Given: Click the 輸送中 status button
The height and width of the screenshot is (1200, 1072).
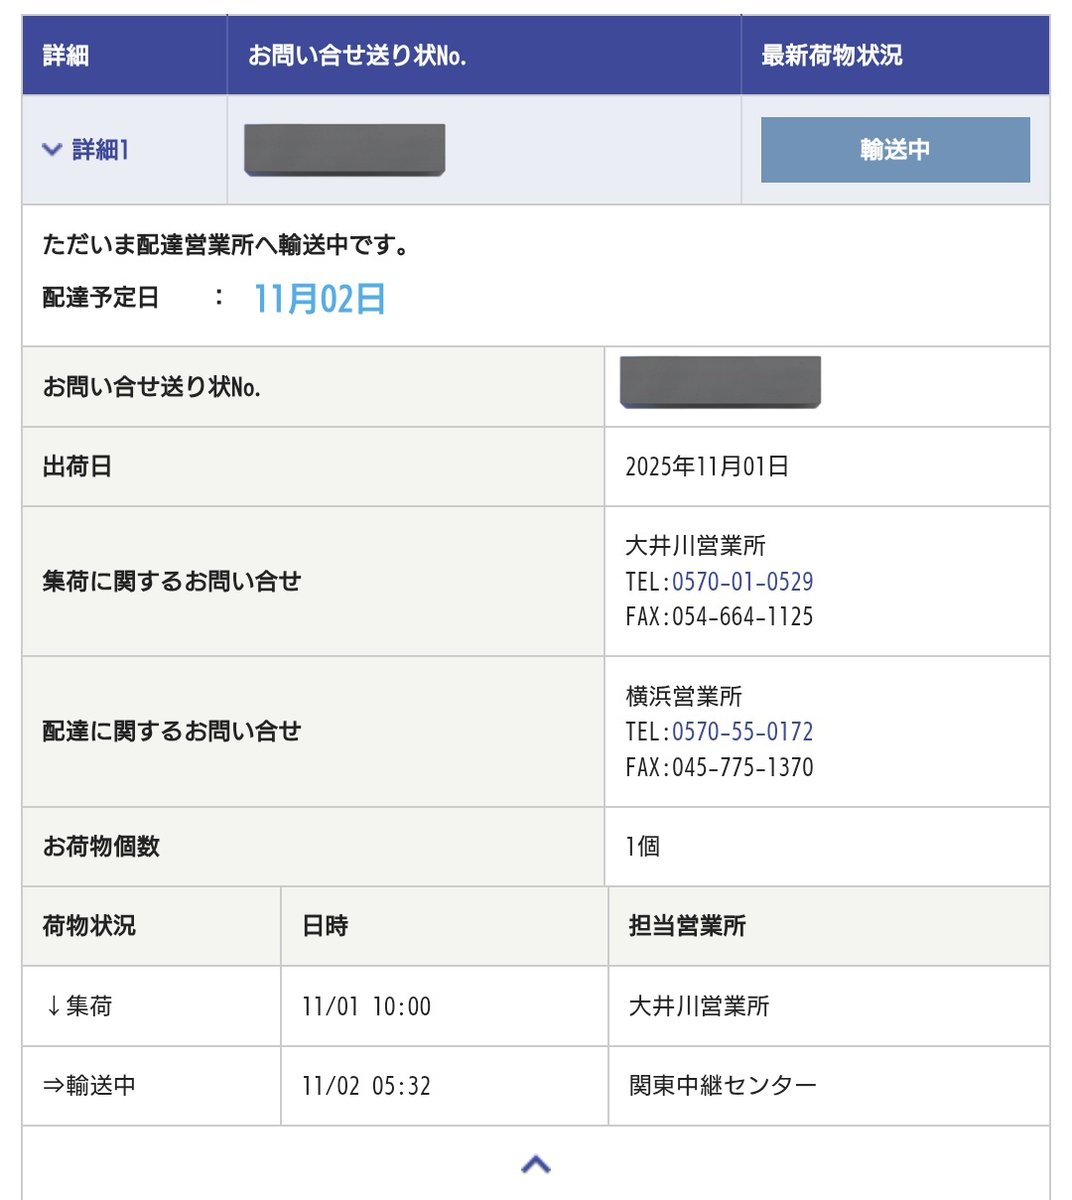Looking at the screenshot, I should click(895, 150).
